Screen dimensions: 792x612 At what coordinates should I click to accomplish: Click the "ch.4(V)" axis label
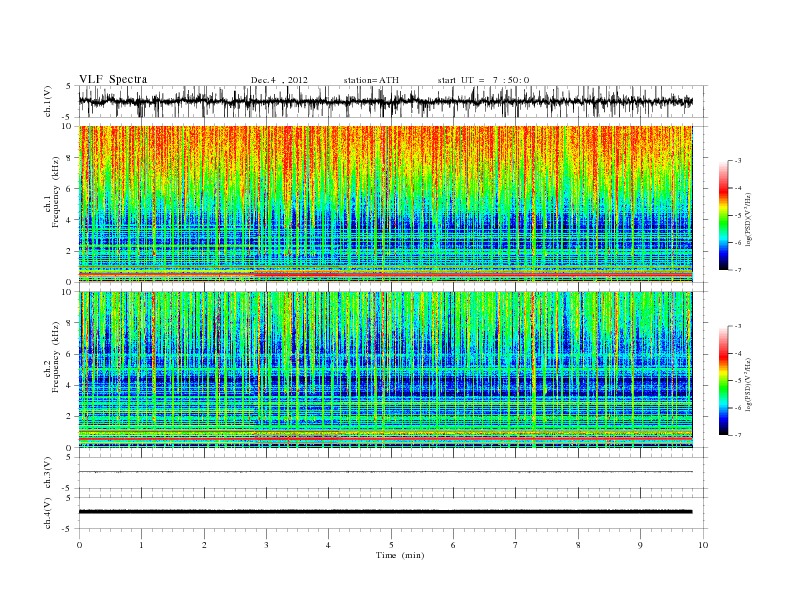click(x=48, y=513)
